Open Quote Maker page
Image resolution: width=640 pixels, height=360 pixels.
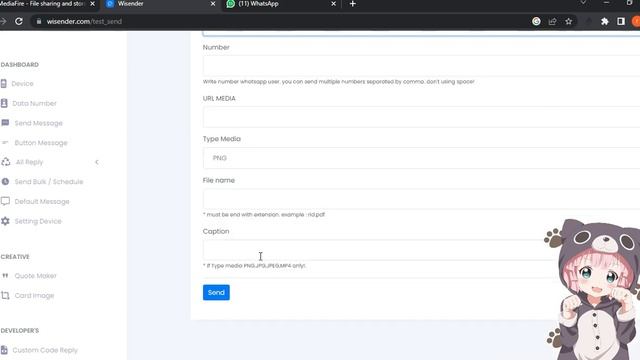click(36, 276)
